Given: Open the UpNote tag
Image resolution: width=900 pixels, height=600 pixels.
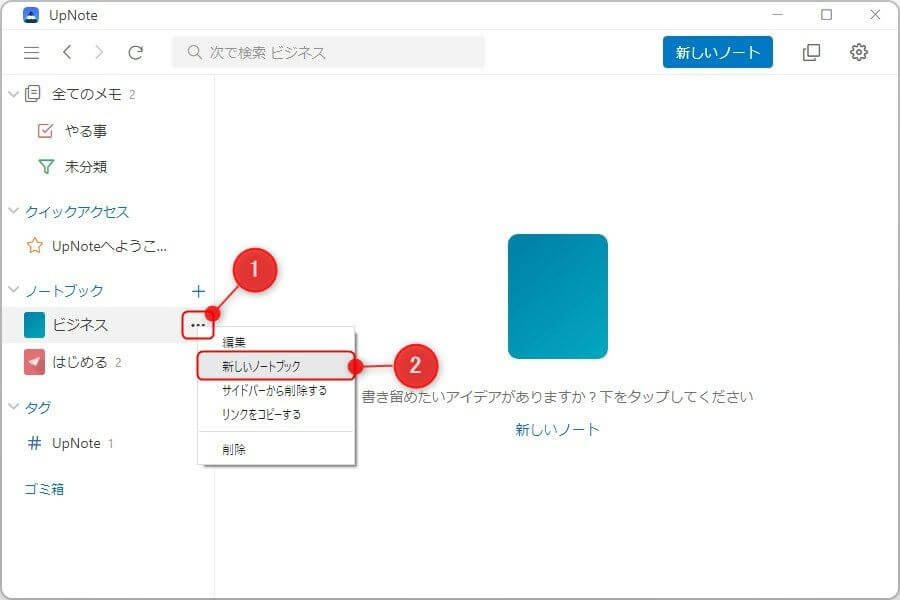Looking at the screenshot, I should coord(70,443).
